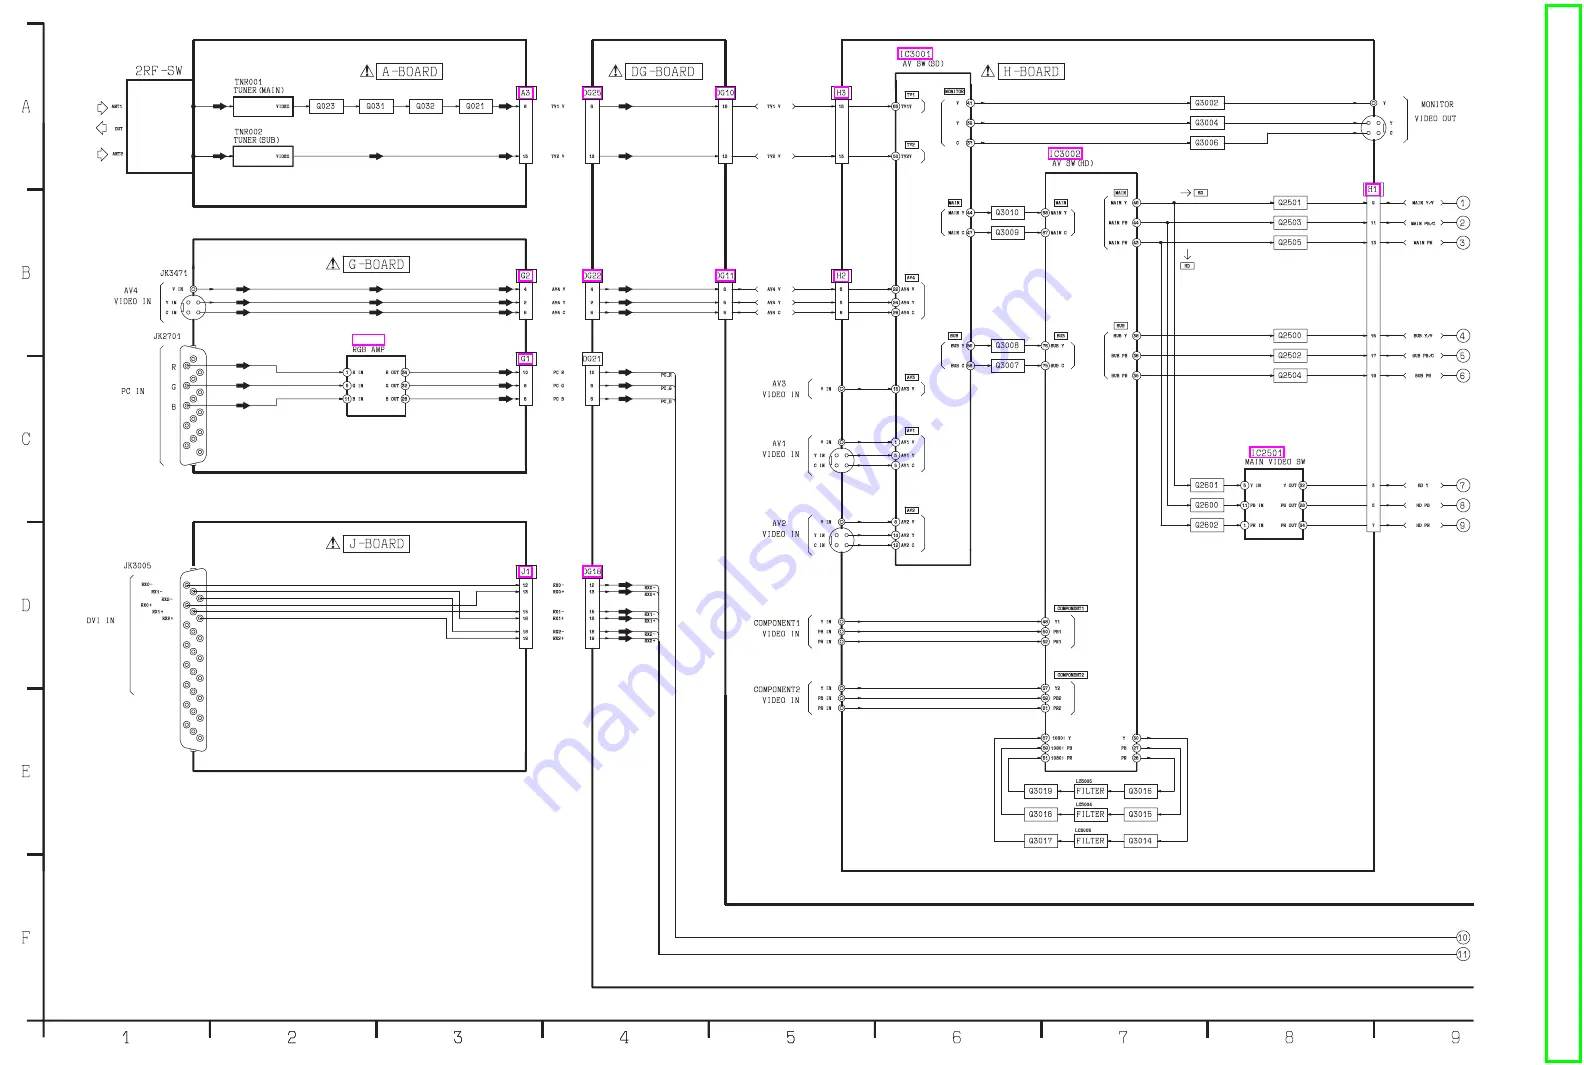This screenshot has height=1065, width=1584.
Task: Click the JK2701 PC IN connector symbol
Action: (194, 407)
